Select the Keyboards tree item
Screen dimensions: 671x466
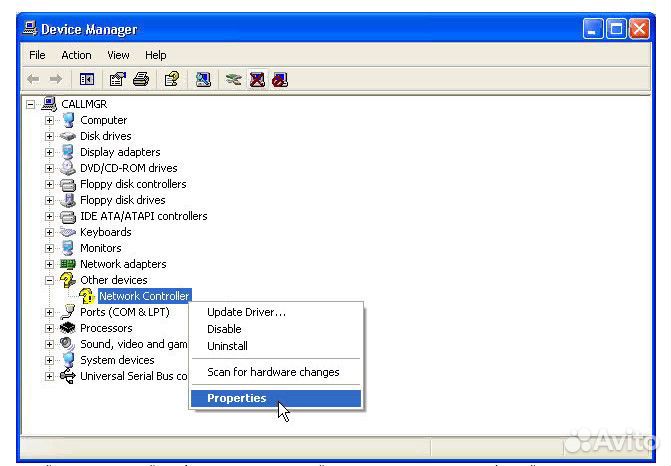[x=106, y=232]
